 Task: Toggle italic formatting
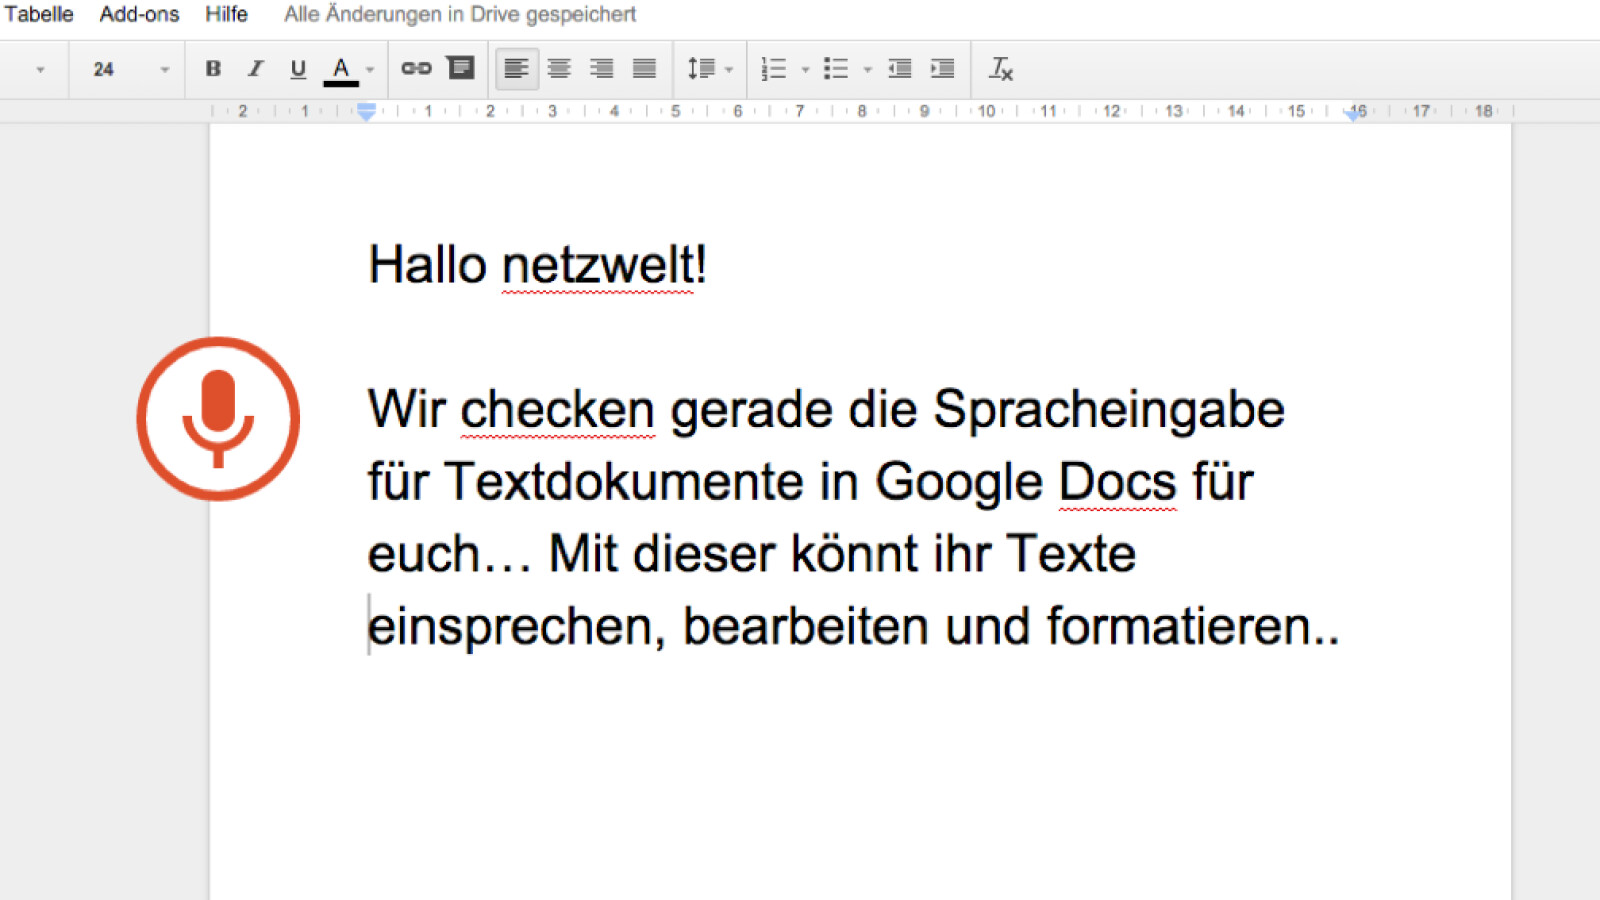click(x=255, y=69)
